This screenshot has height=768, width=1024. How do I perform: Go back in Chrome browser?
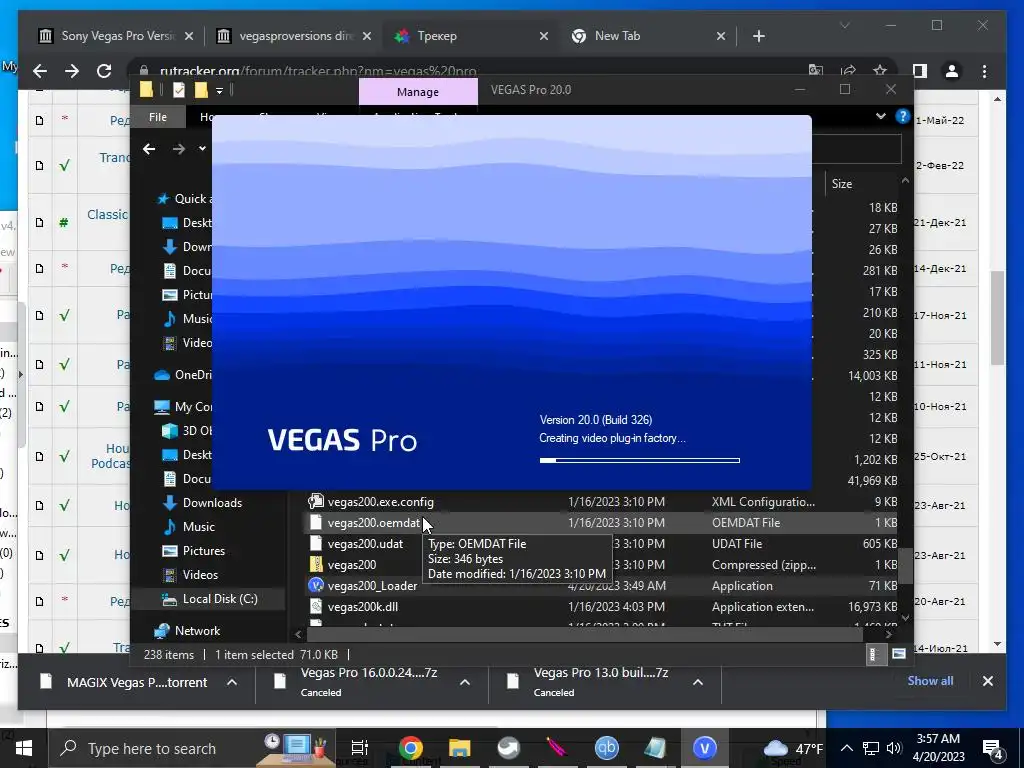(x=40, y=71)
